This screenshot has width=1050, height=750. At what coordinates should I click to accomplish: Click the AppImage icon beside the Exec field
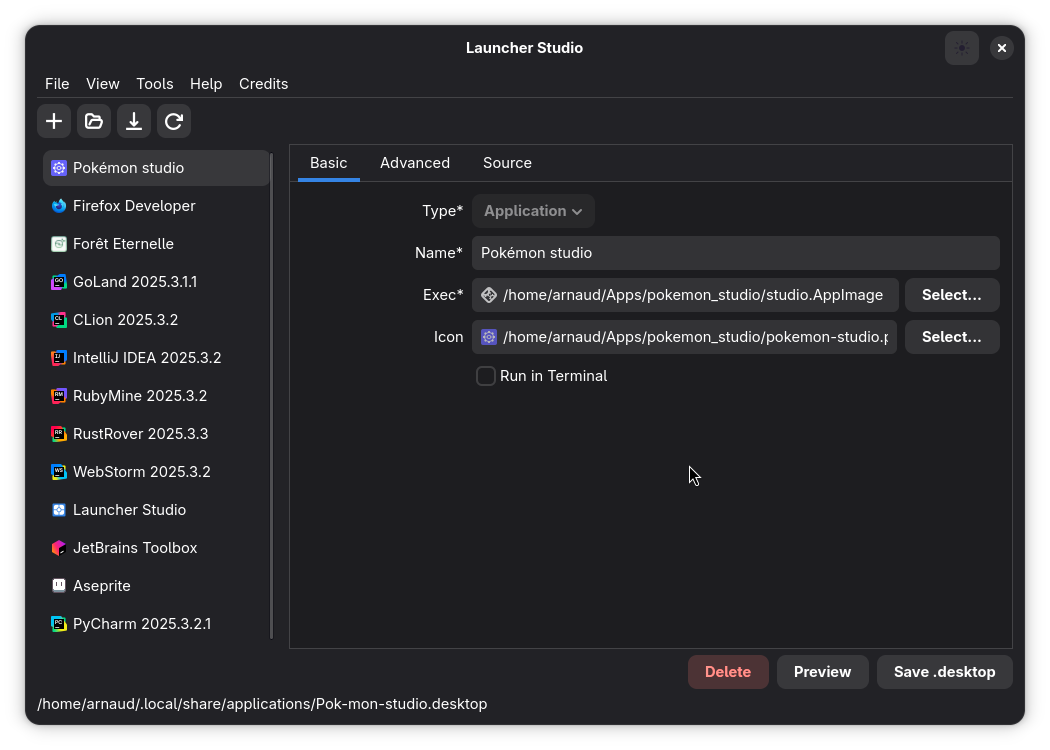point(488,294)
